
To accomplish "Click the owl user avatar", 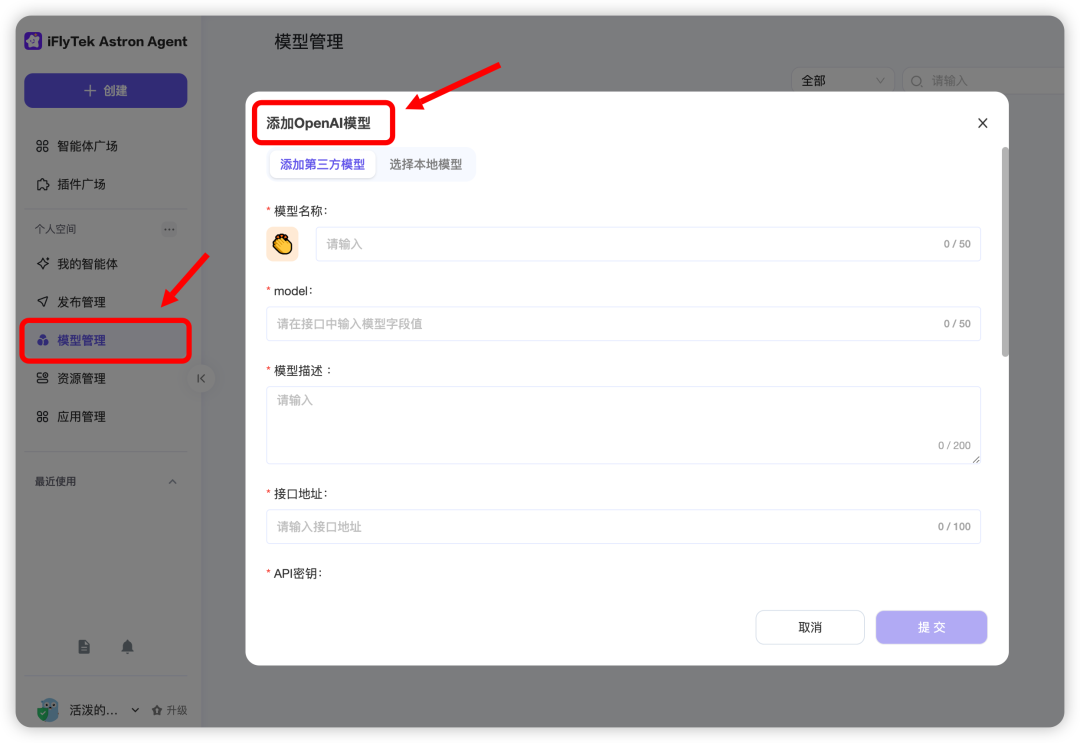I will click(x=48, y=709).
